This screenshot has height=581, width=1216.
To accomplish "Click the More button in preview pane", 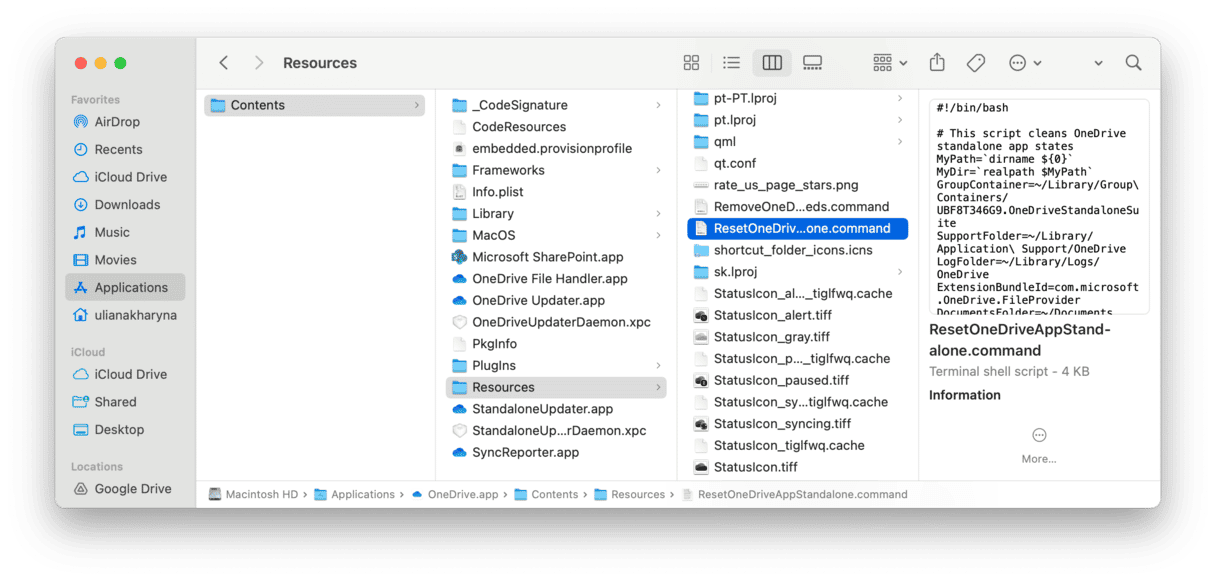I will [x=1039, y=444].
